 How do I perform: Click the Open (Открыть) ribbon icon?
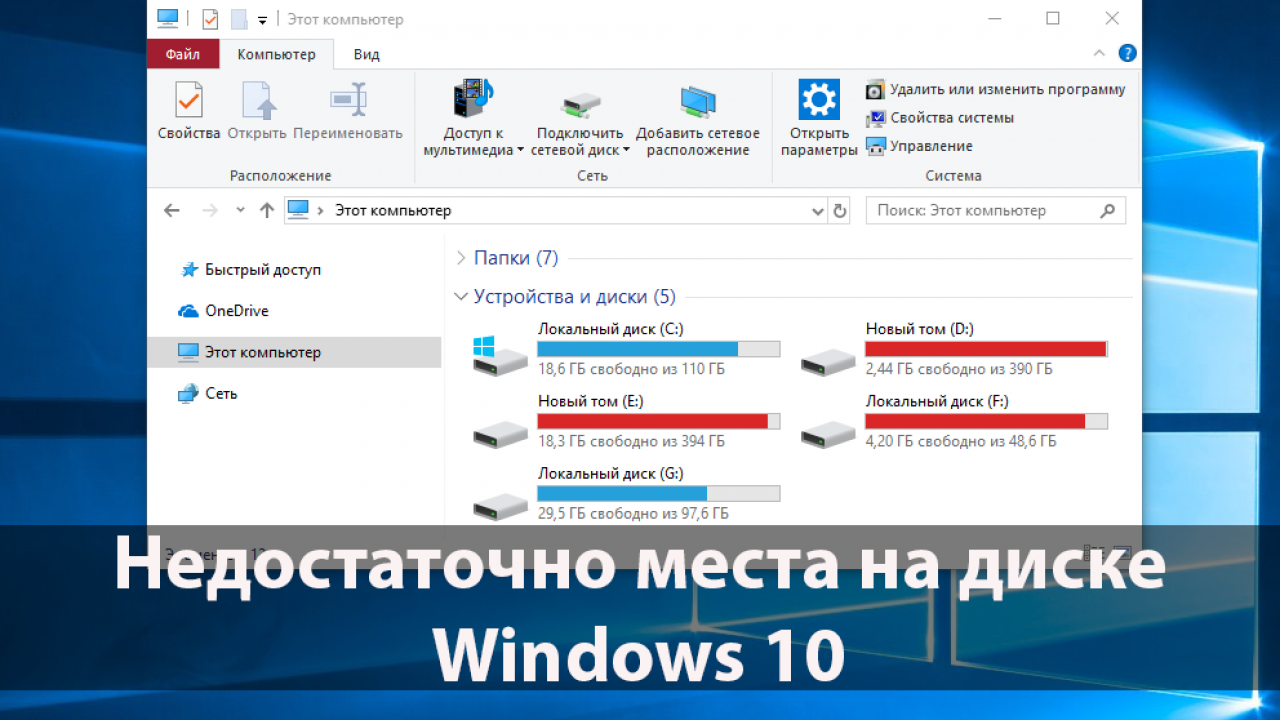pos(257,100)
